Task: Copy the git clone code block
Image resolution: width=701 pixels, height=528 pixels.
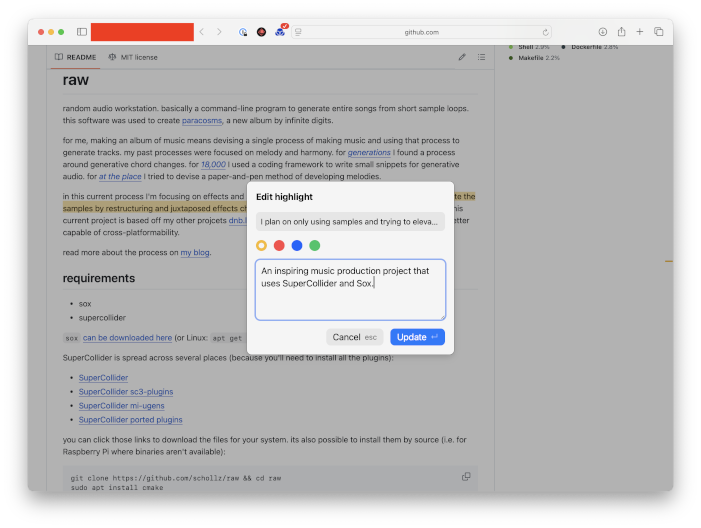Action: pyautogui.click(x=466, y=477)
